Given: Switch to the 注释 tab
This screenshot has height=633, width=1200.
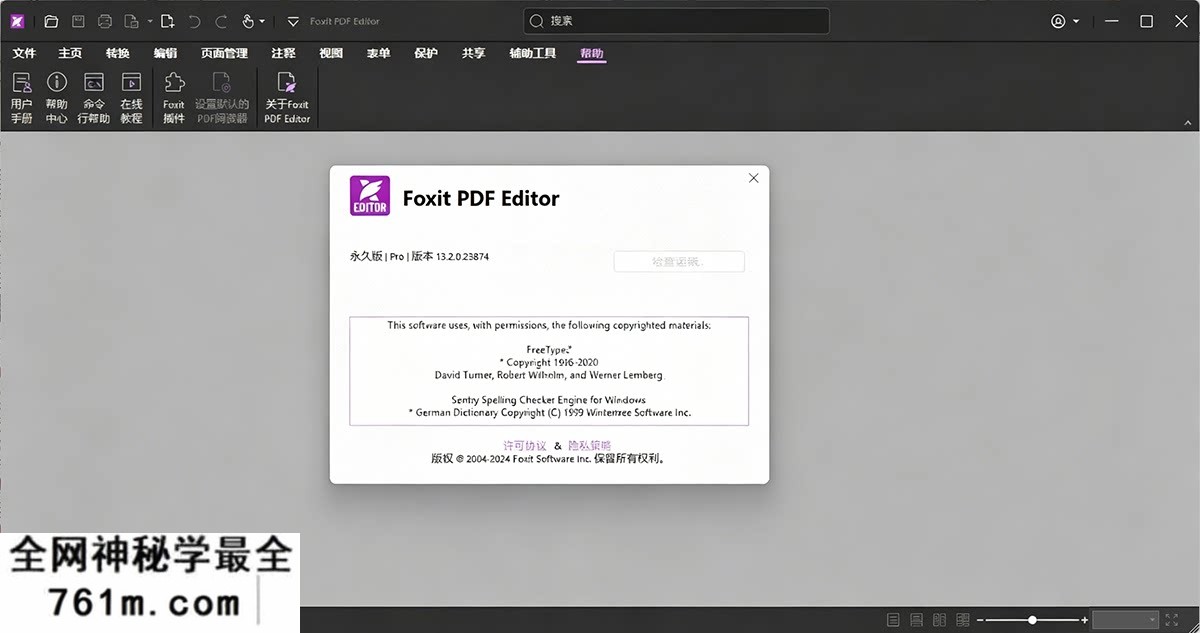Looking at the screenshot, I should [x=283, y=53].
